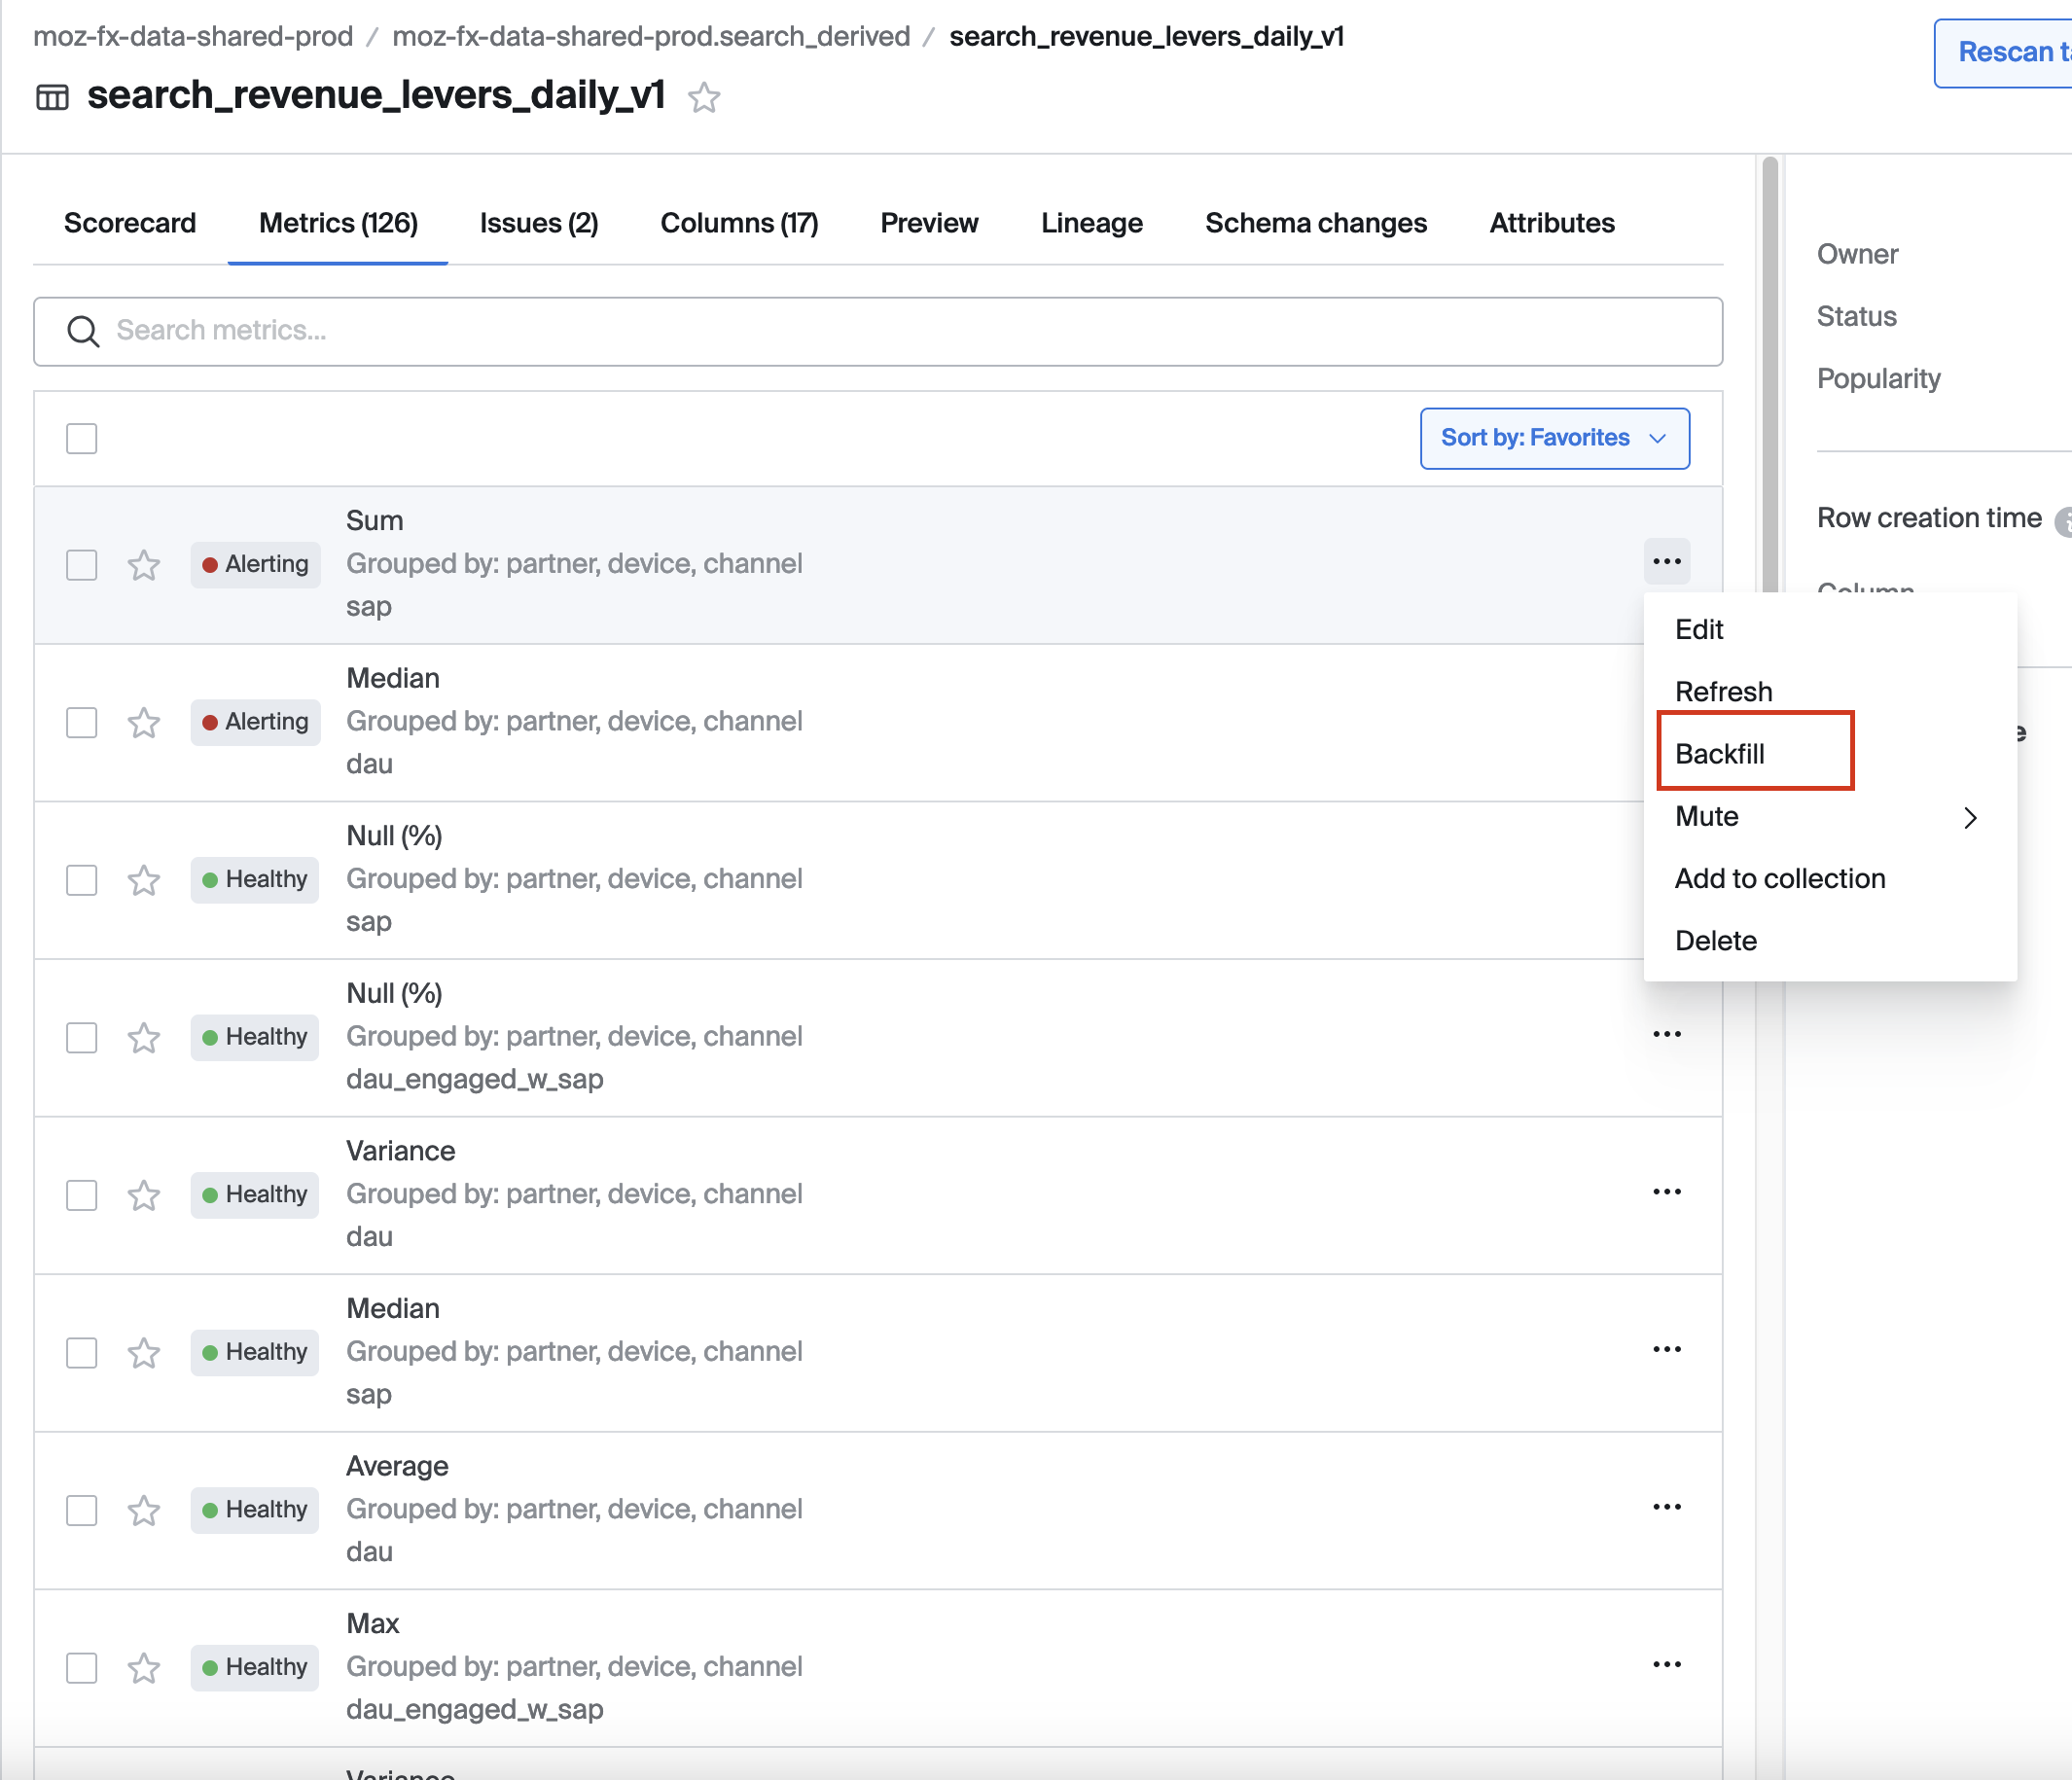Open more options for Variance dau metric
Viewport: 2072px width, 1780px height.
point(1666,1192)
